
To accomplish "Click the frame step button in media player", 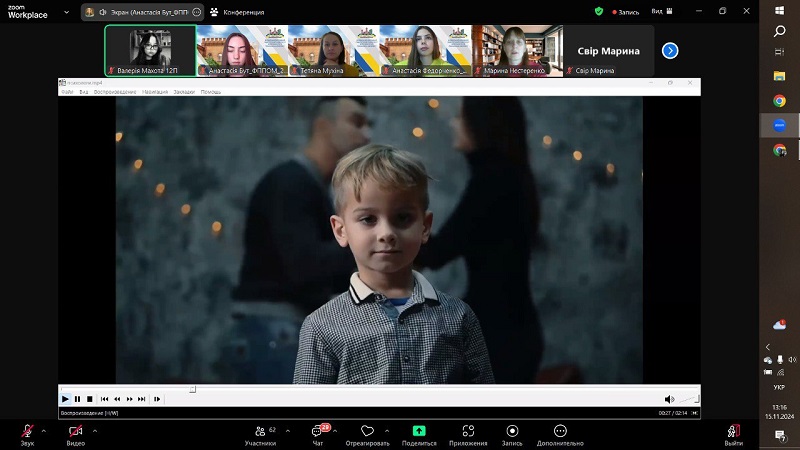I will pyautogui.click(x=157, y=399).
